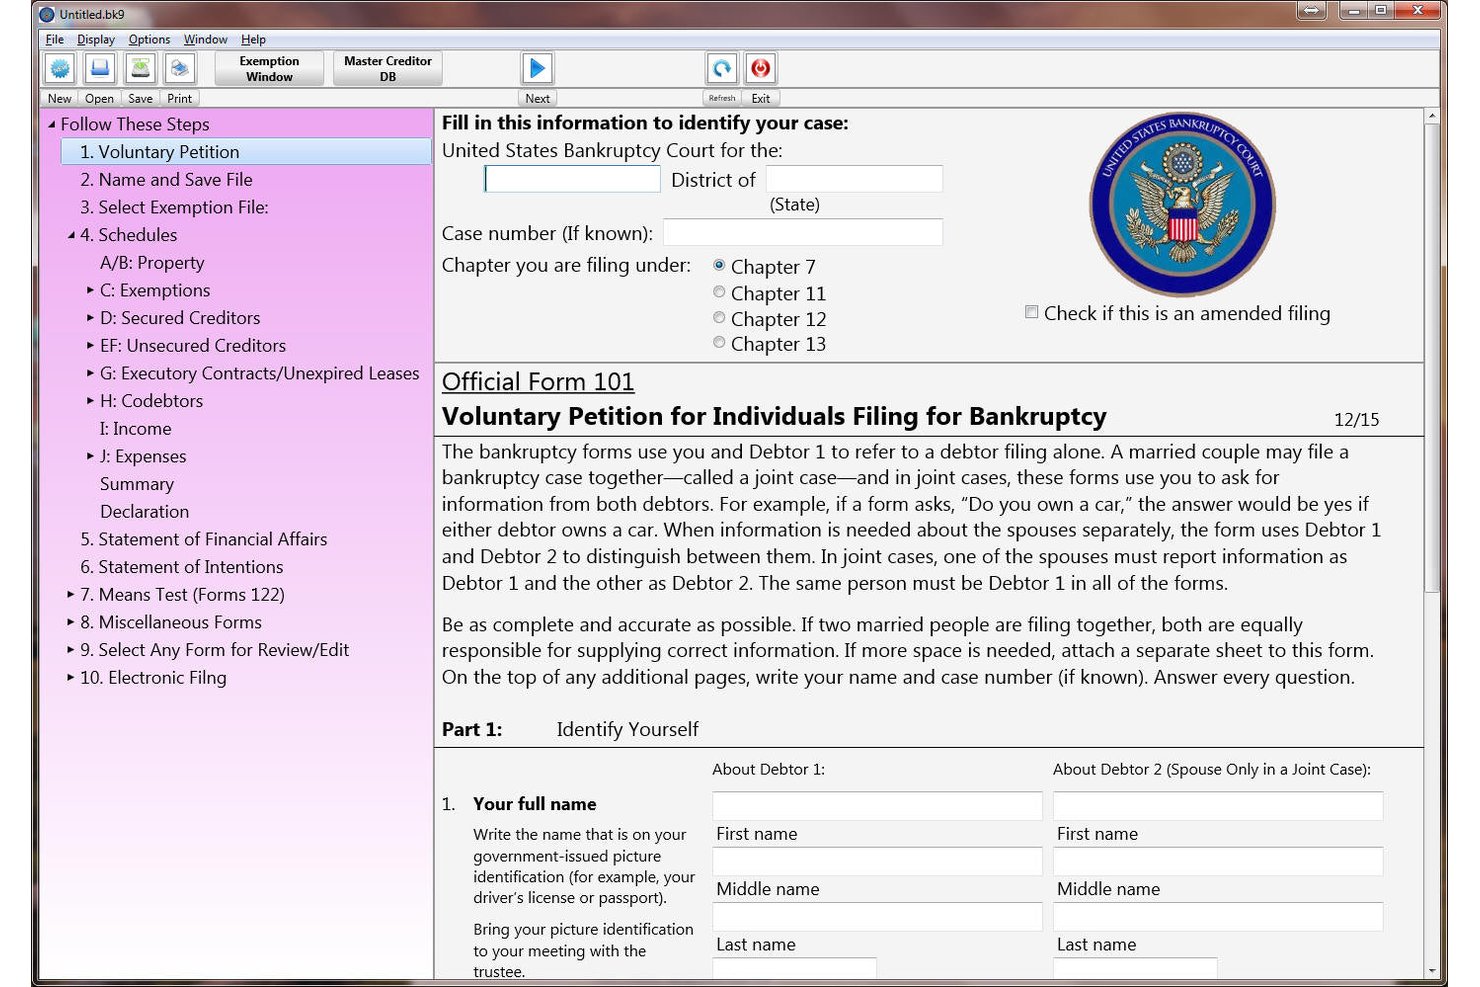This screenshot has height=987, width=1480.
Task: Click the Open file toolbar icon
Action: (100, 68)
